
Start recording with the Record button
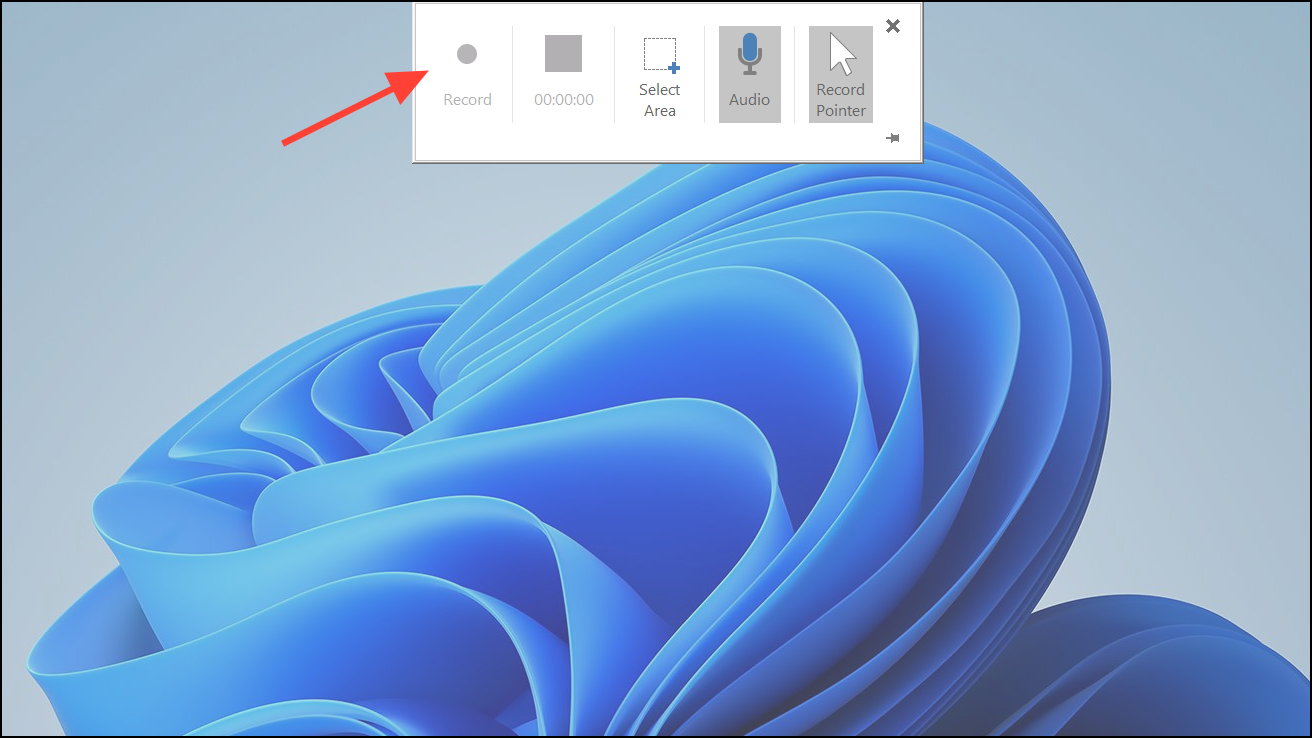(467, 74)
